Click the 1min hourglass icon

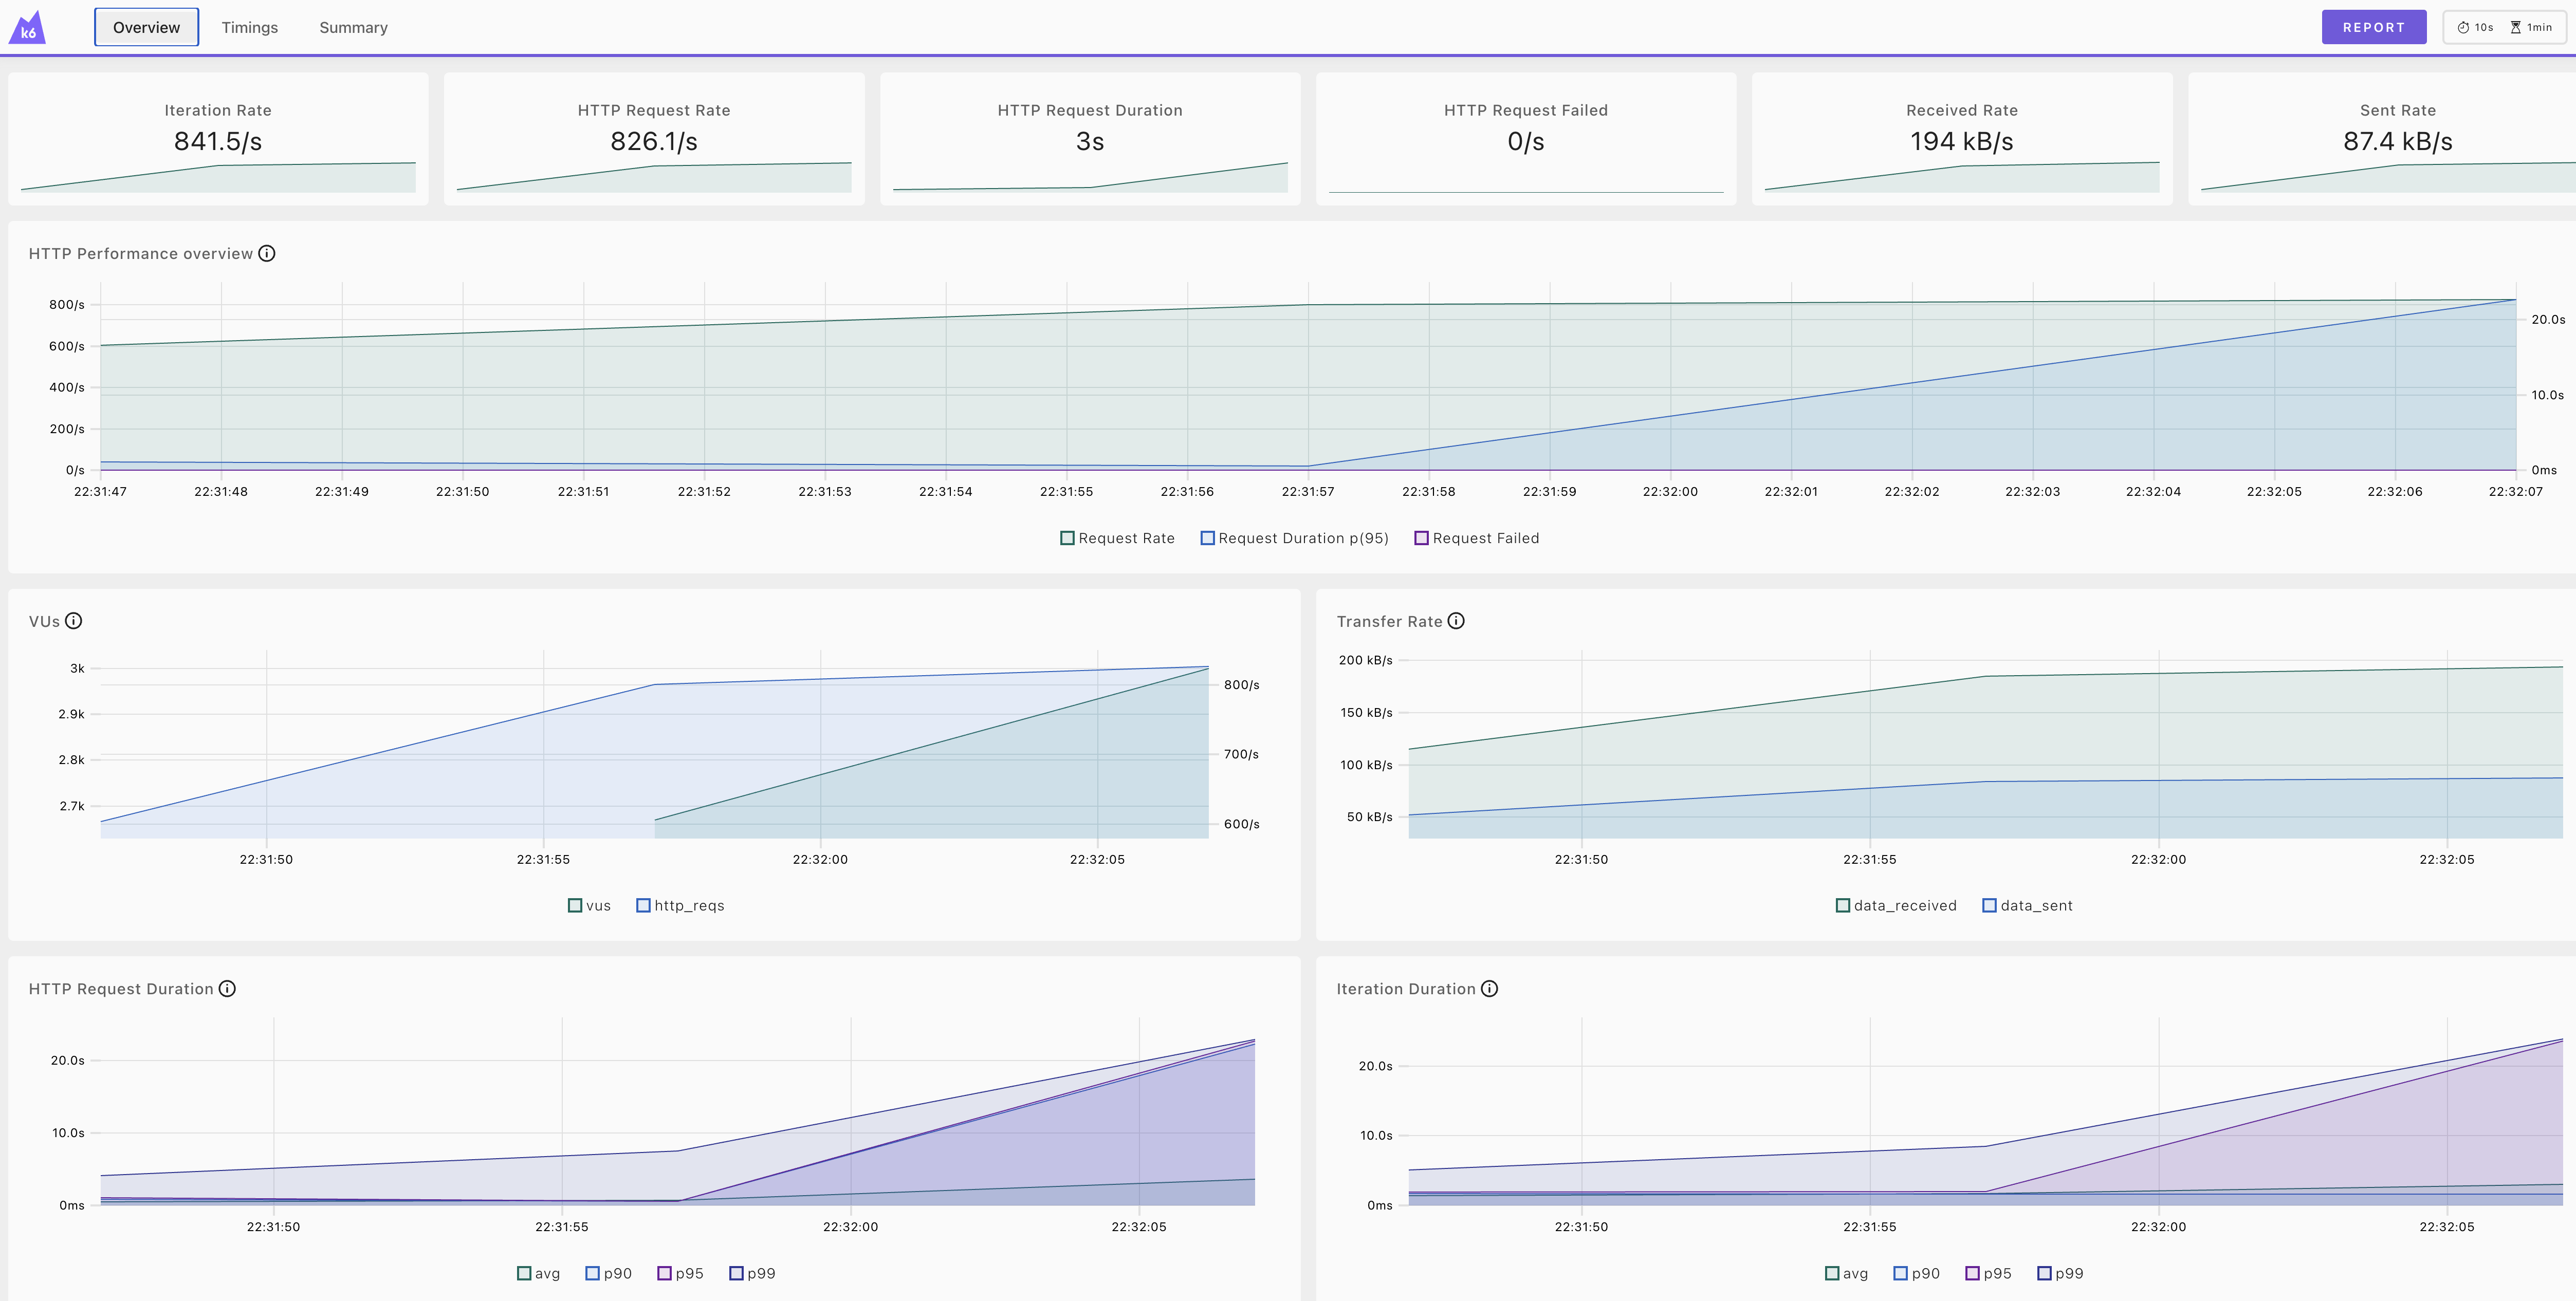2516,28
